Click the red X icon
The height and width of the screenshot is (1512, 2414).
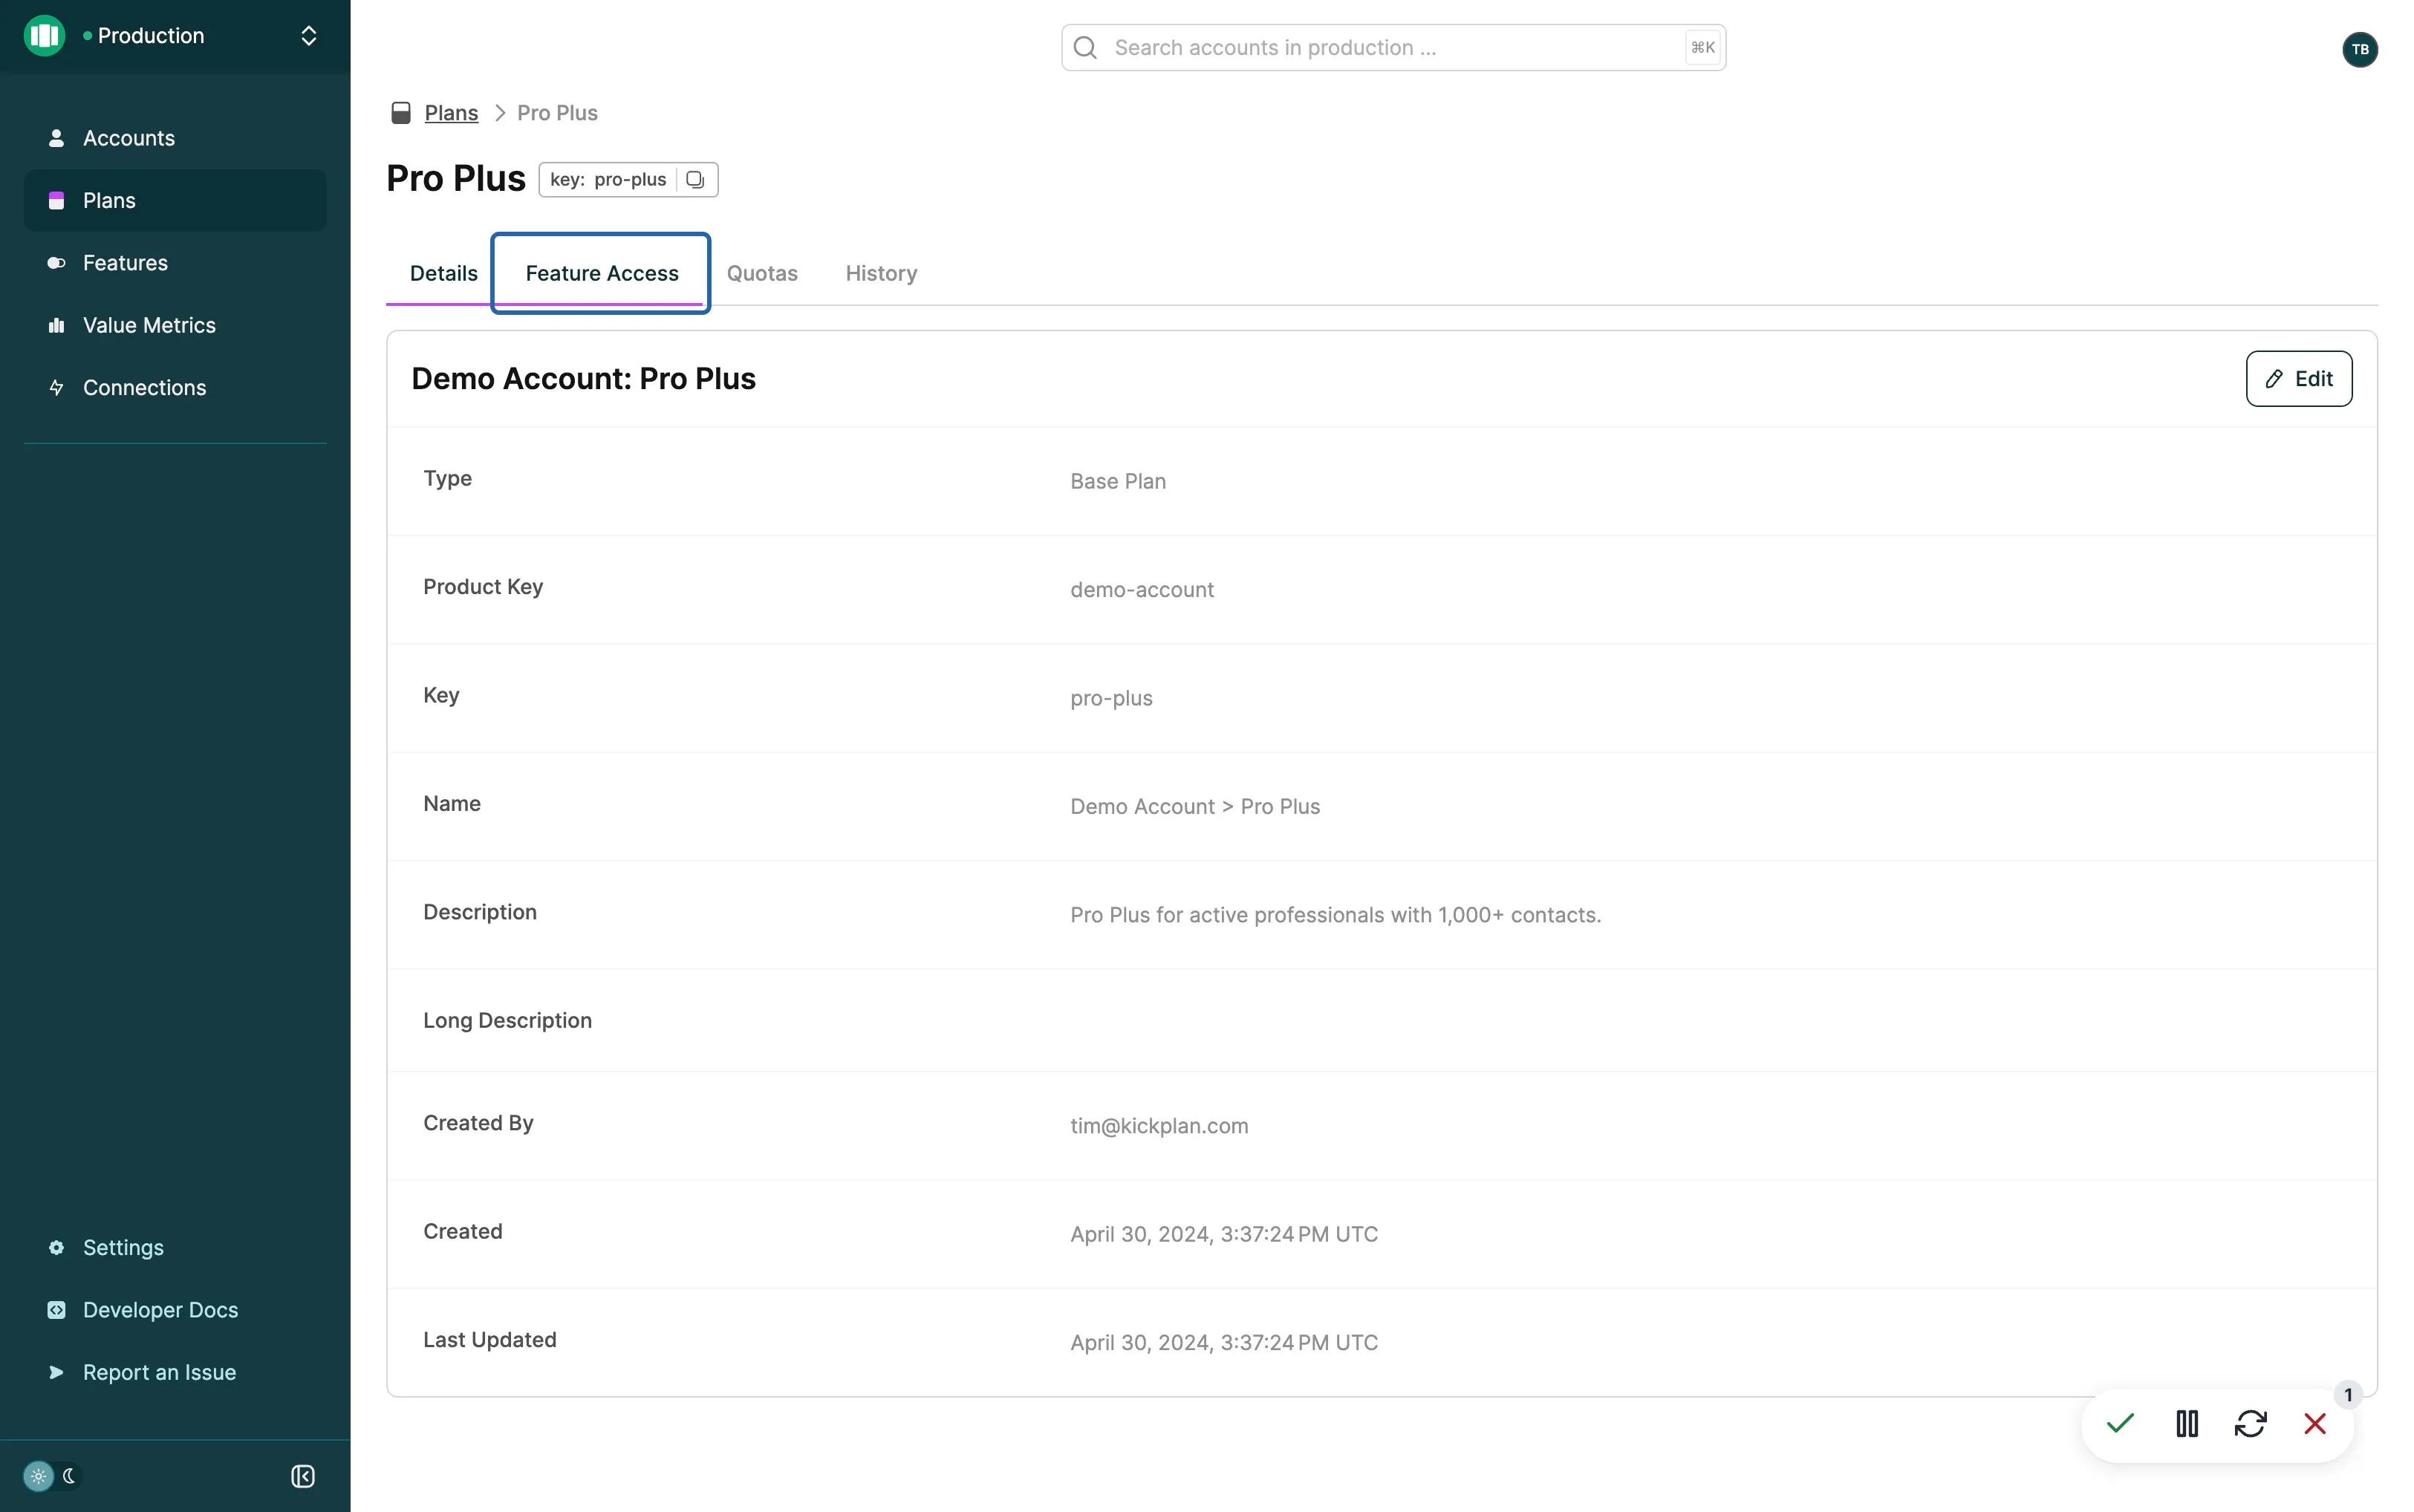point(2315,1423)
